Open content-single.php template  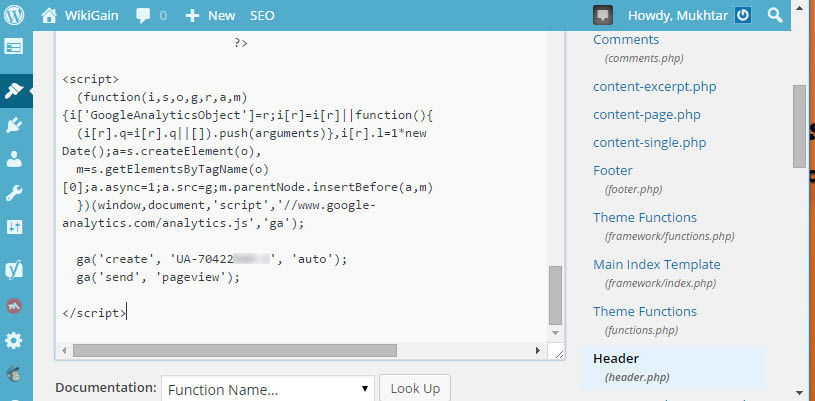click(x=649, y=143)
